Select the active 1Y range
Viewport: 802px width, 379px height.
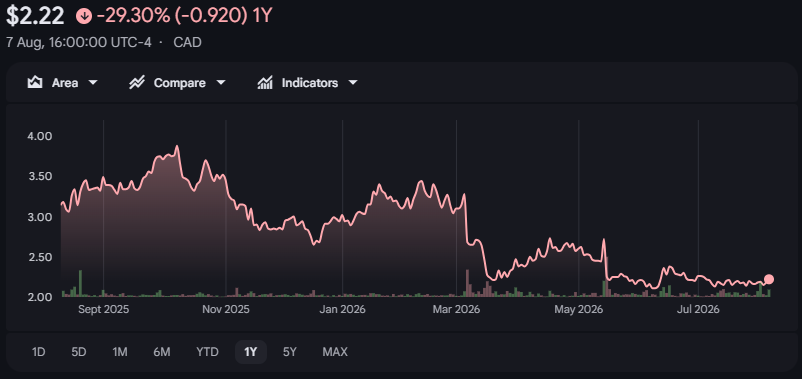pos(251,352)
